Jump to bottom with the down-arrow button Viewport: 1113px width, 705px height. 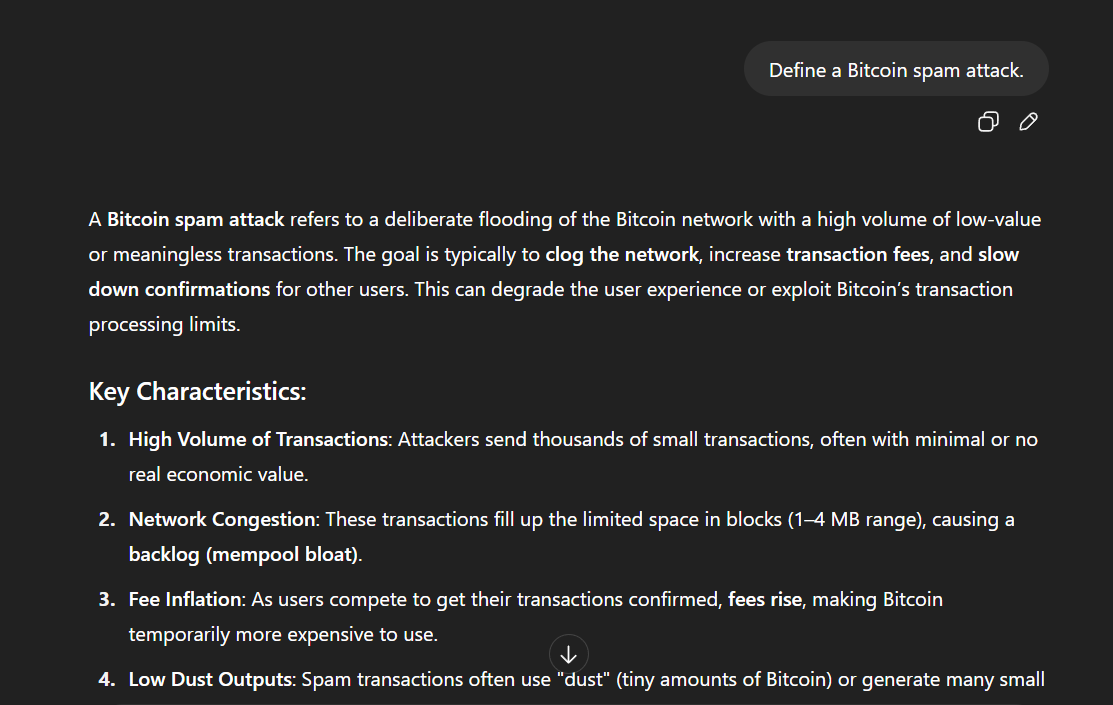[568, 654]
